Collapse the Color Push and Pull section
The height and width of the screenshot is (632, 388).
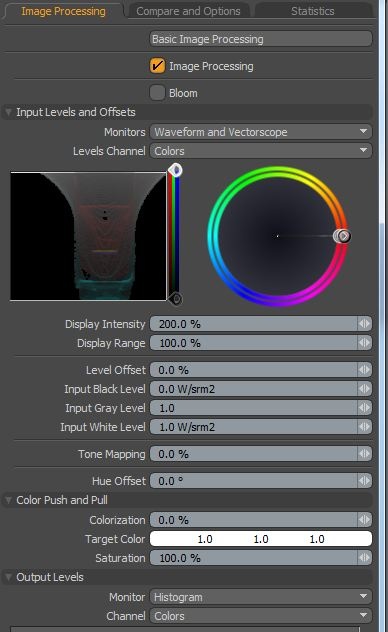8,500
